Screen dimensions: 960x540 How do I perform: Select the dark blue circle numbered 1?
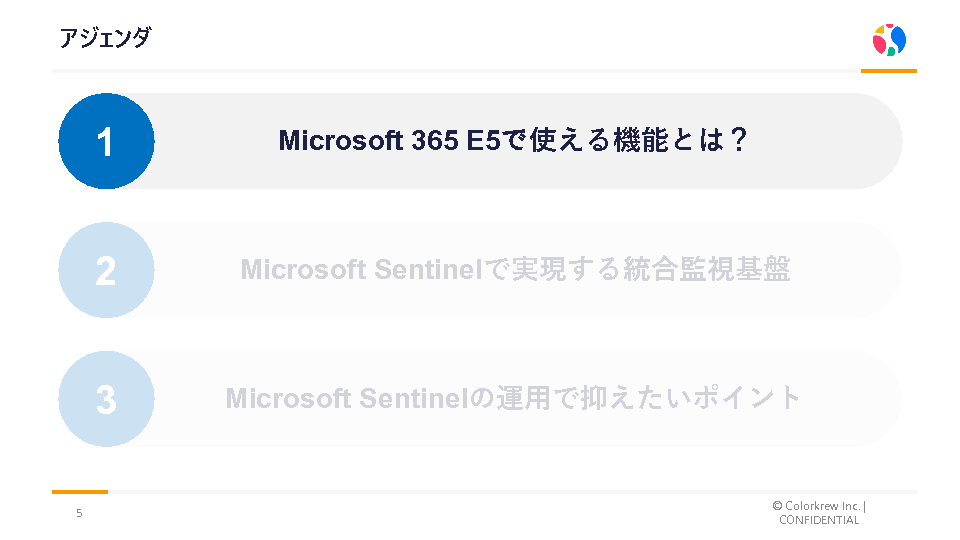(106, 141)
